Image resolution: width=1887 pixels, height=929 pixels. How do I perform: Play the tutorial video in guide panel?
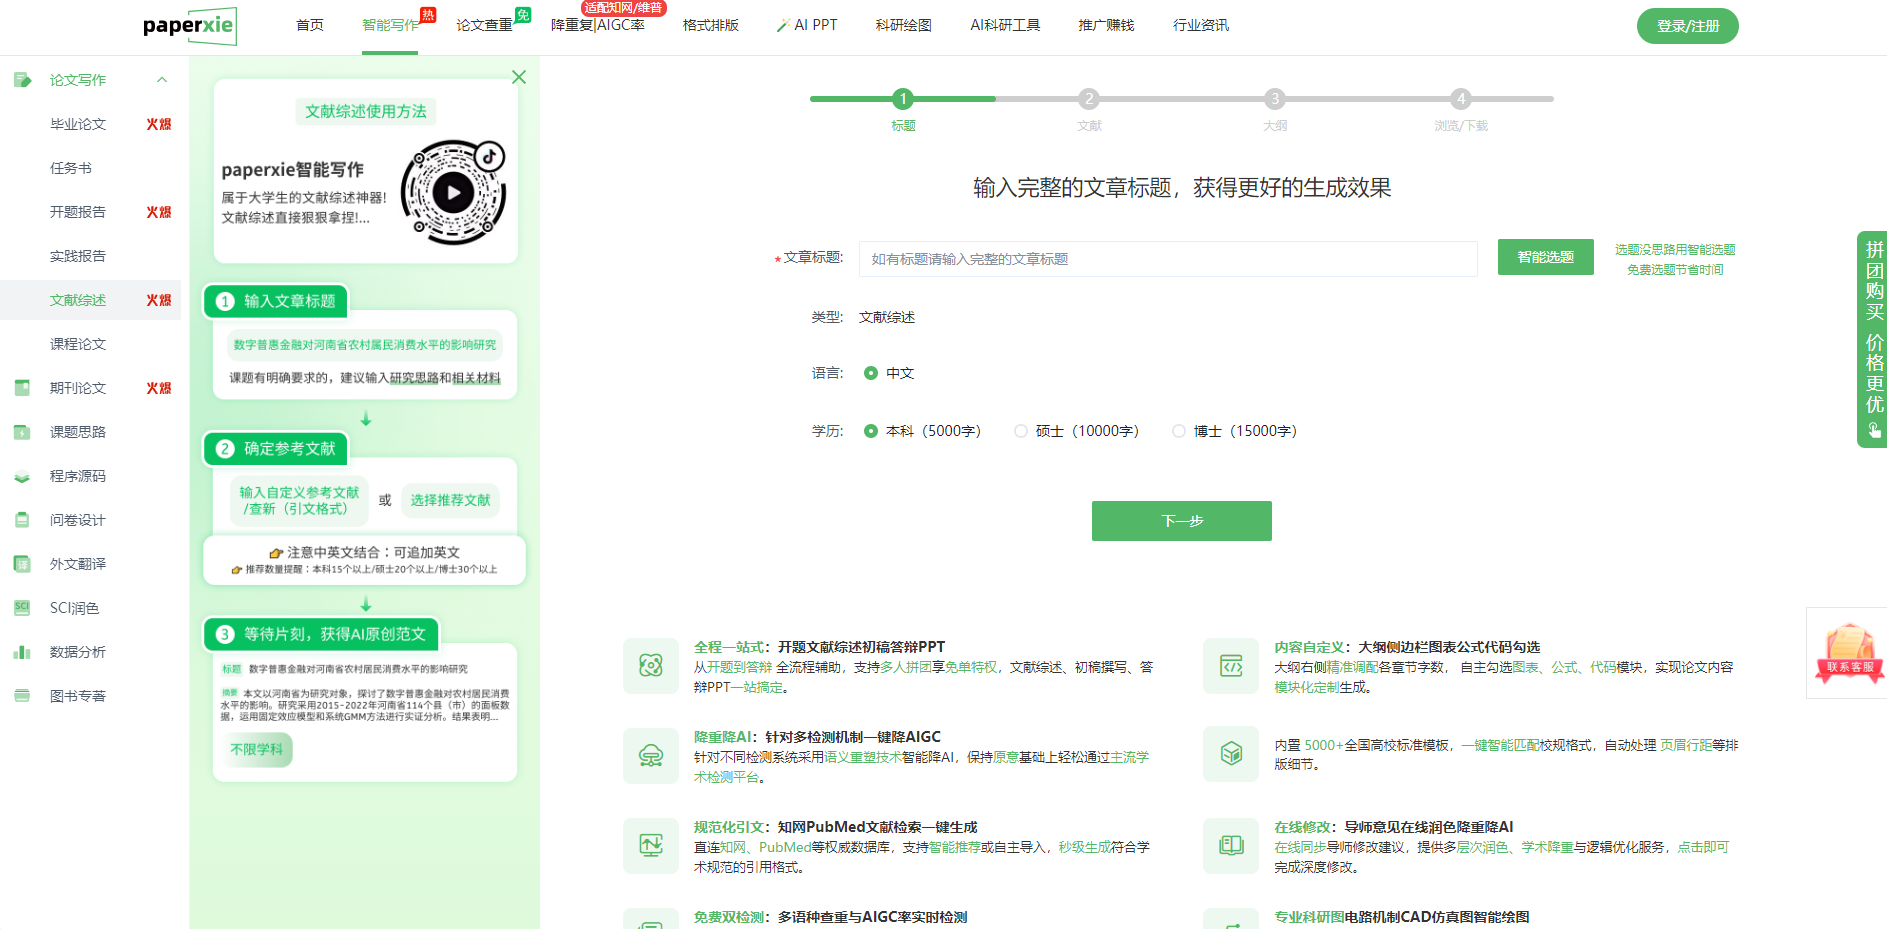(453, 192)
